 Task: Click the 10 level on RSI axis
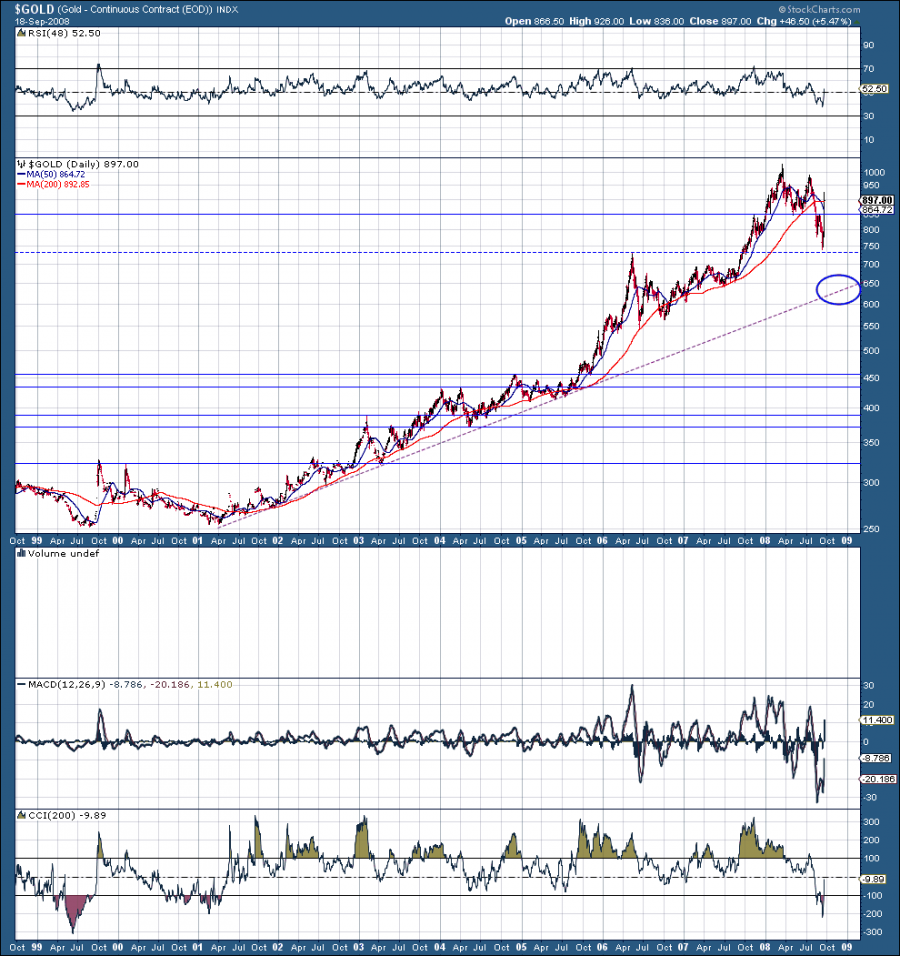(x=868, y=140)
